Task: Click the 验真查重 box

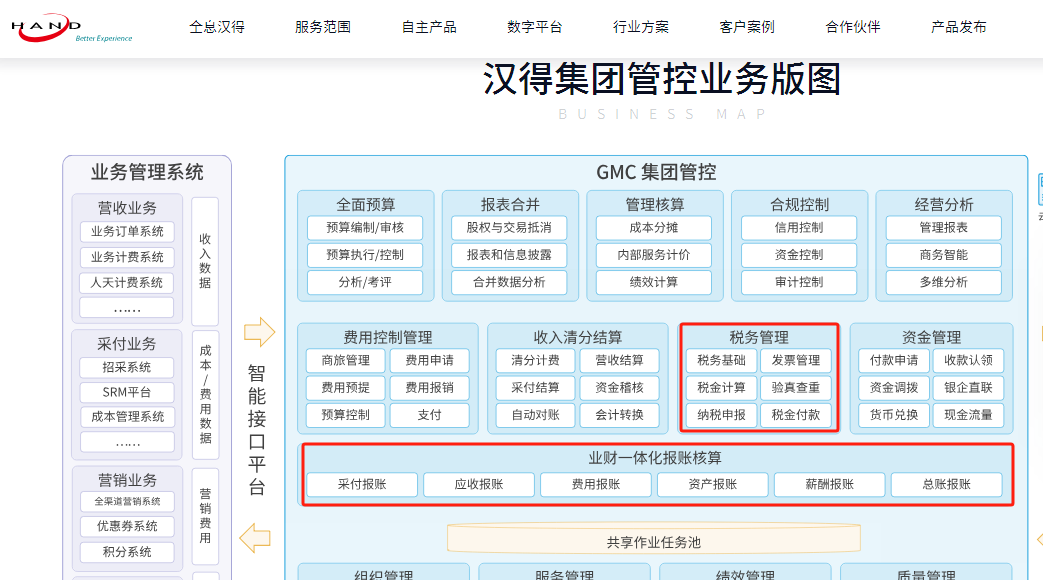Action: point(796,388)
